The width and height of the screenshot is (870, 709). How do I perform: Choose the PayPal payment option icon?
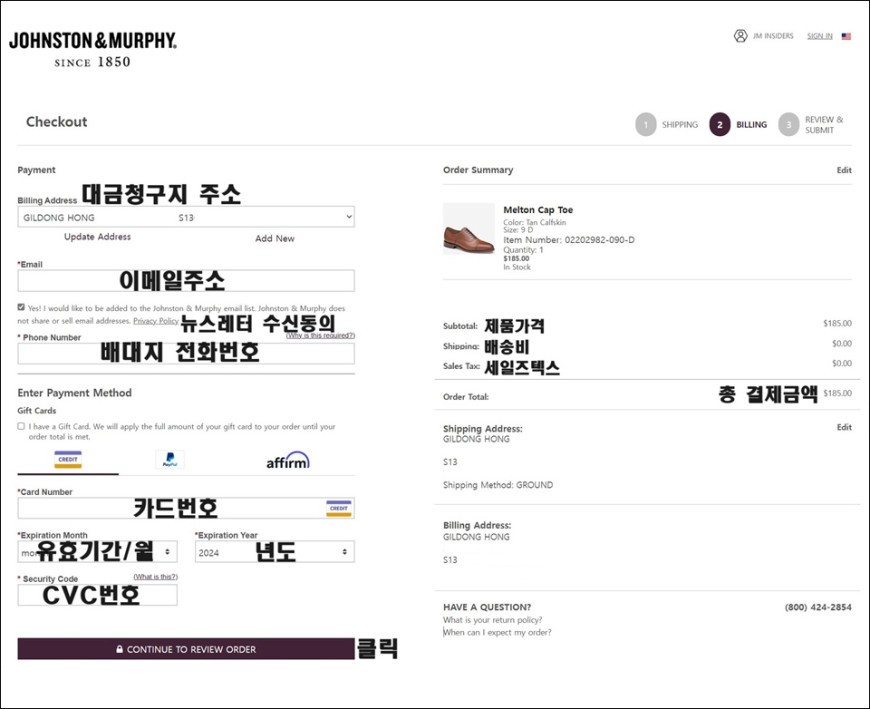pyautogui.click(x=170, y=460)
